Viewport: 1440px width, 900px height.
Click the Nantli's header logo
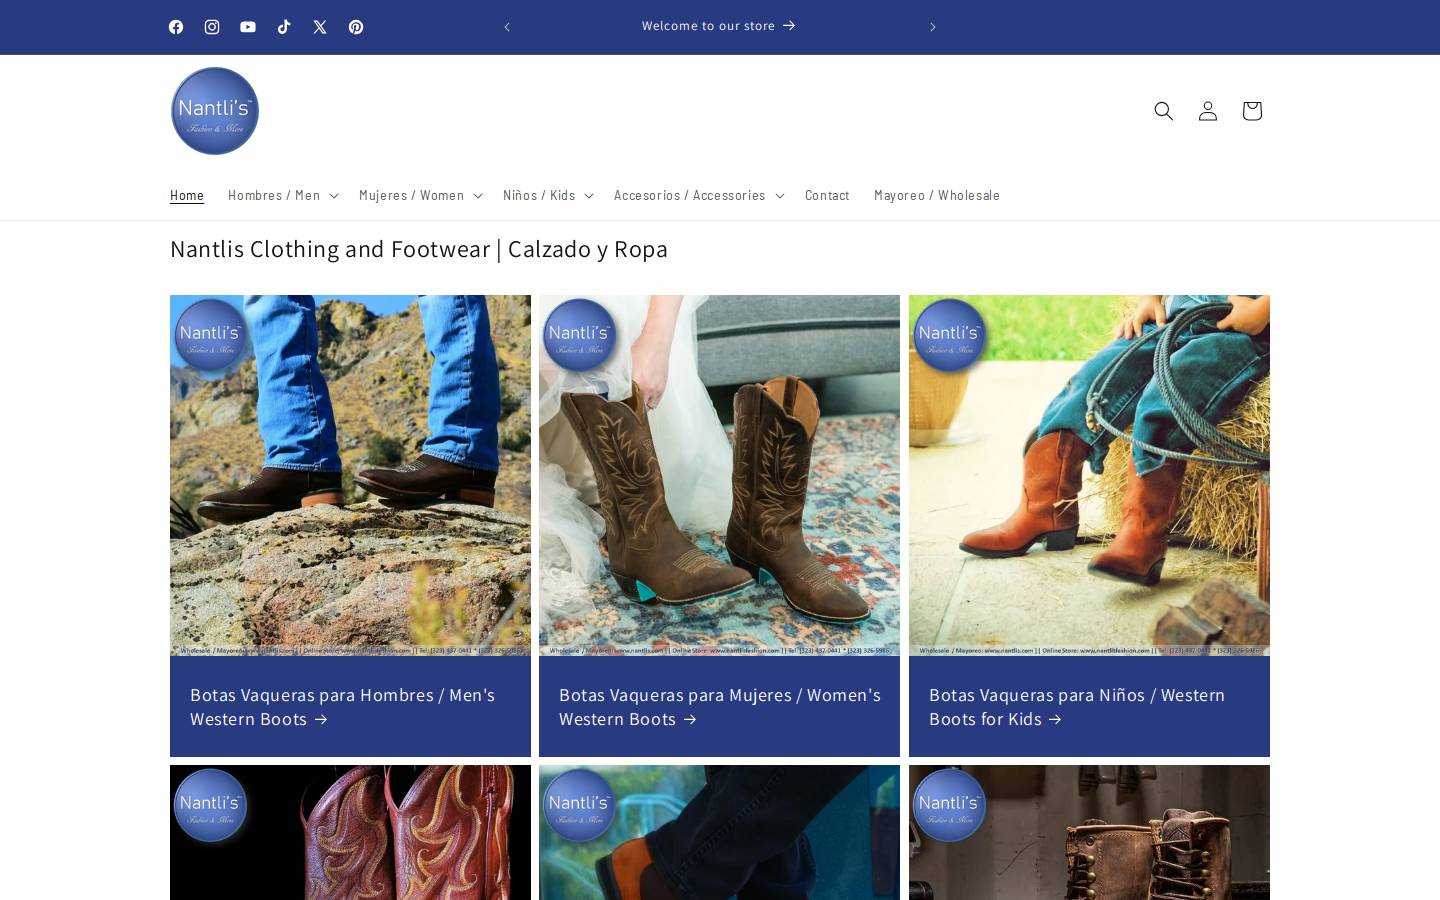point(215,111)
